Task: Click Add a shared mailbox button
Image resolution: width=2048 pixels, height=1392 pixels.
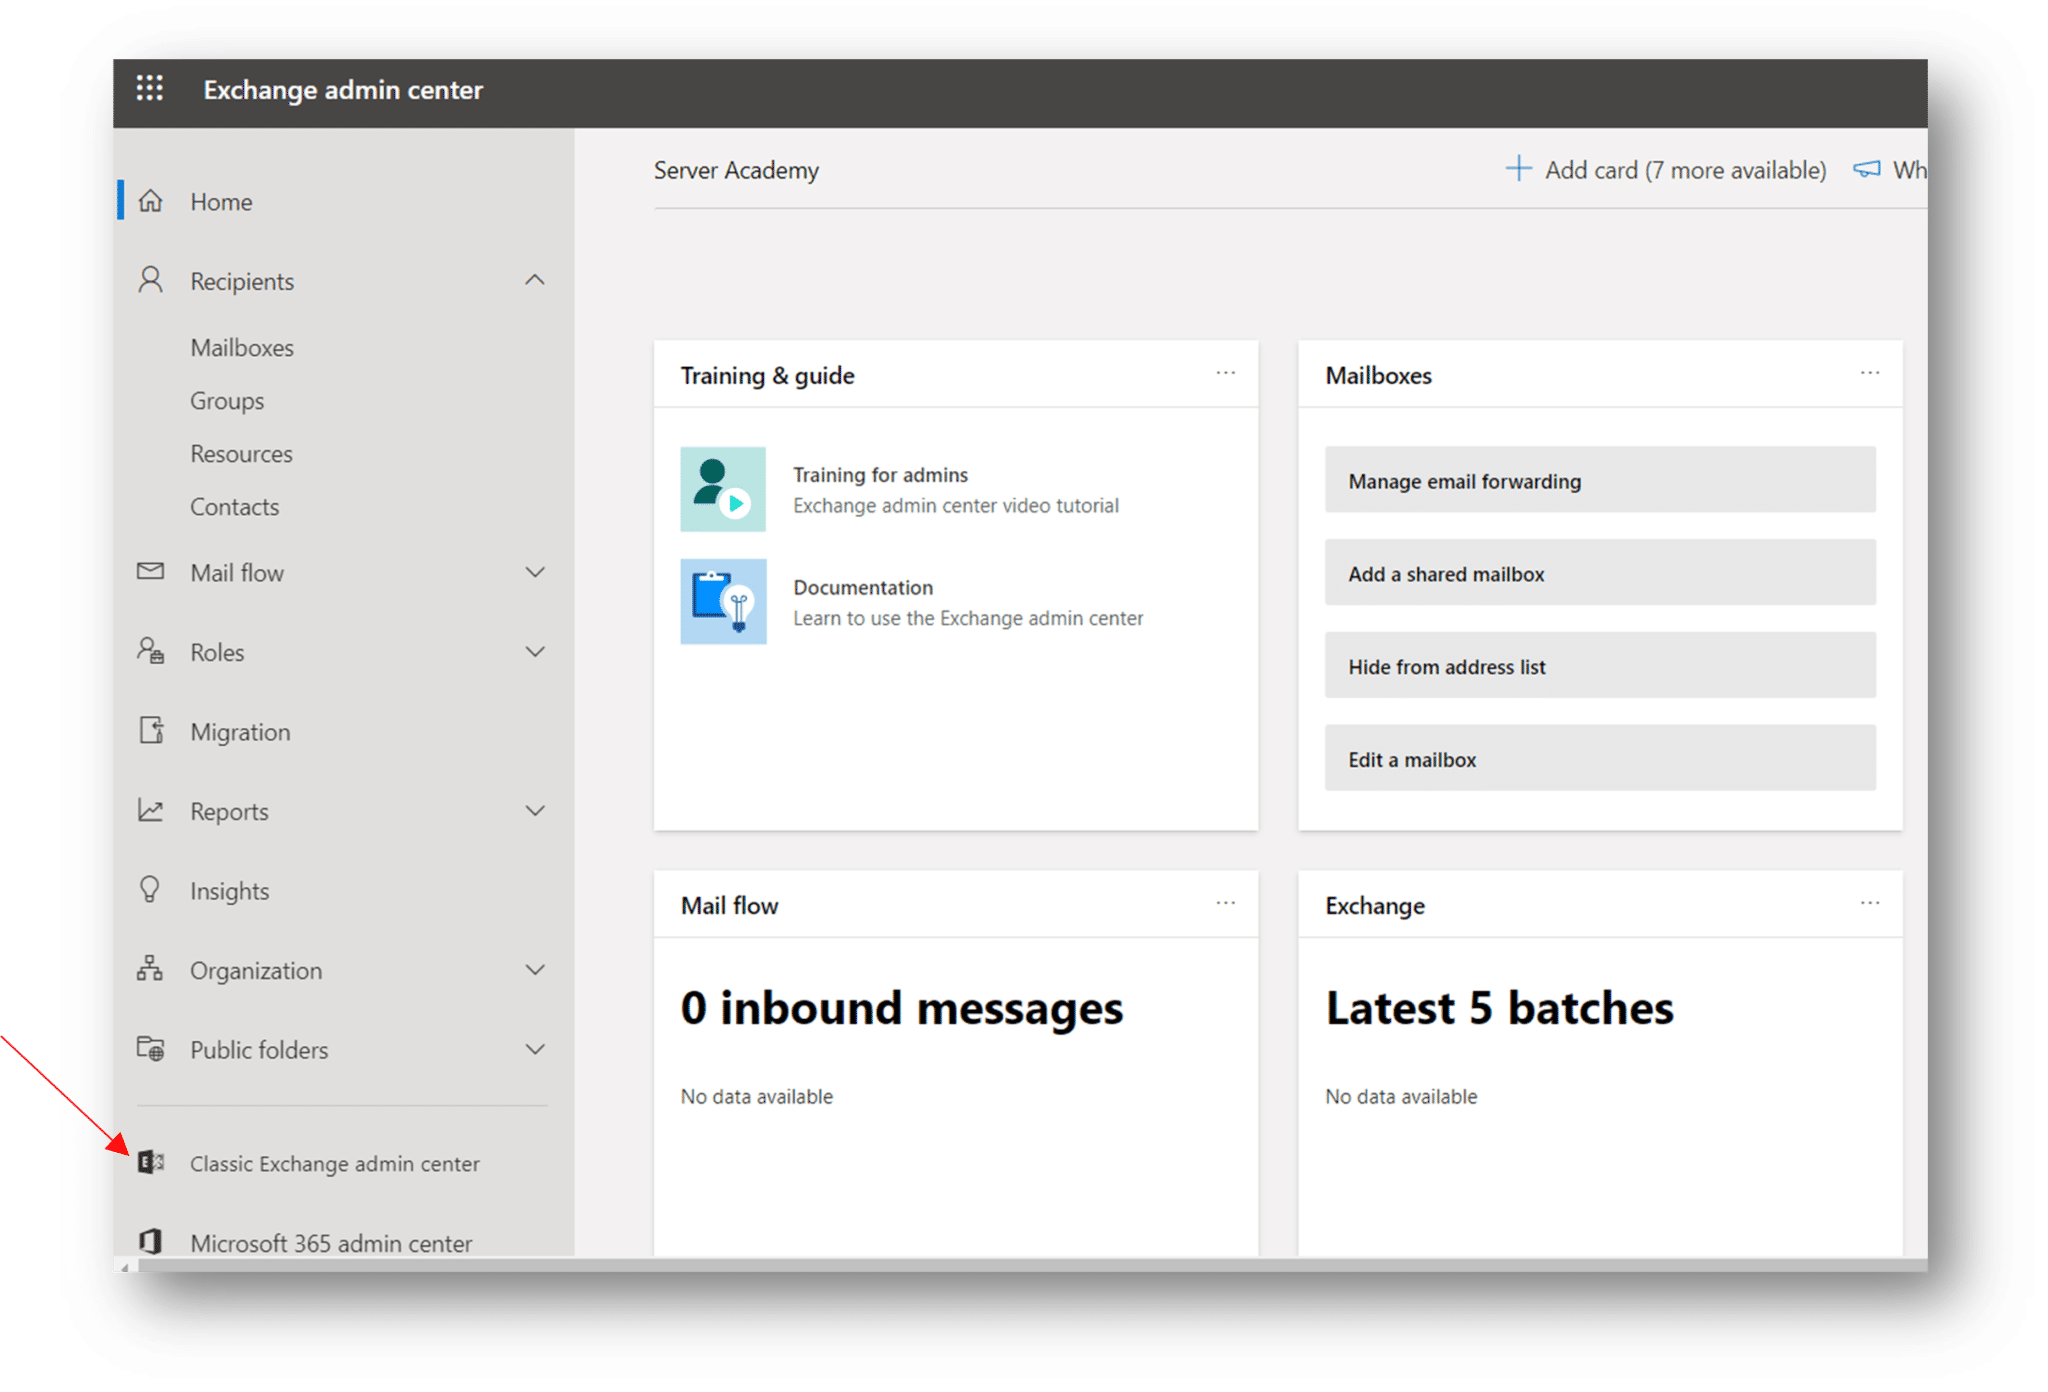Action: click(x=1599, y=573)
